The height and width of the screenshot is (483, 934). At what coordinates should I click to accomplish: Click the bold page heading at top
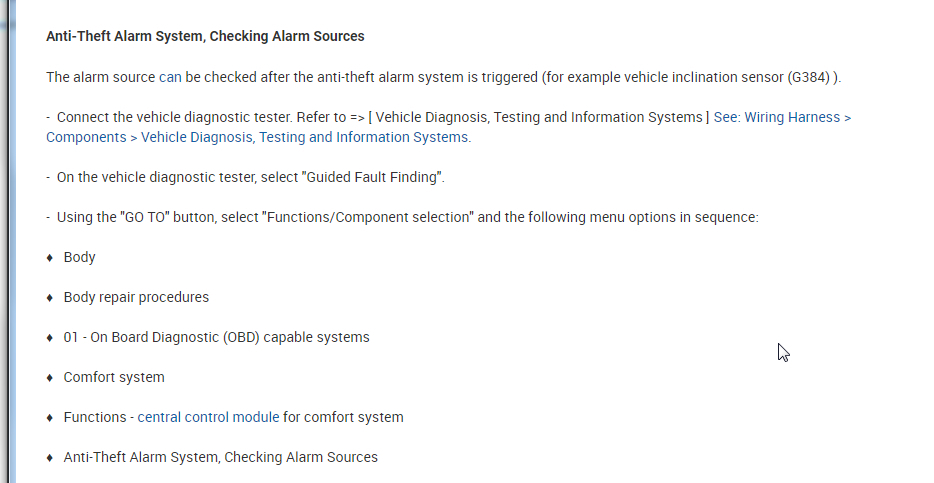point(205,36)
